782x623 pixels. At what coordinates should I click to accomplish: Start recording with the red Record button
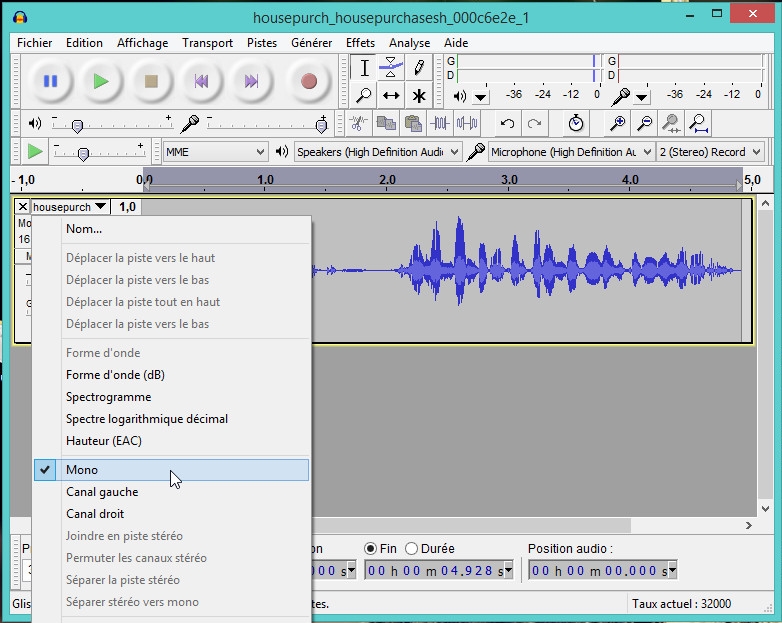309,81
